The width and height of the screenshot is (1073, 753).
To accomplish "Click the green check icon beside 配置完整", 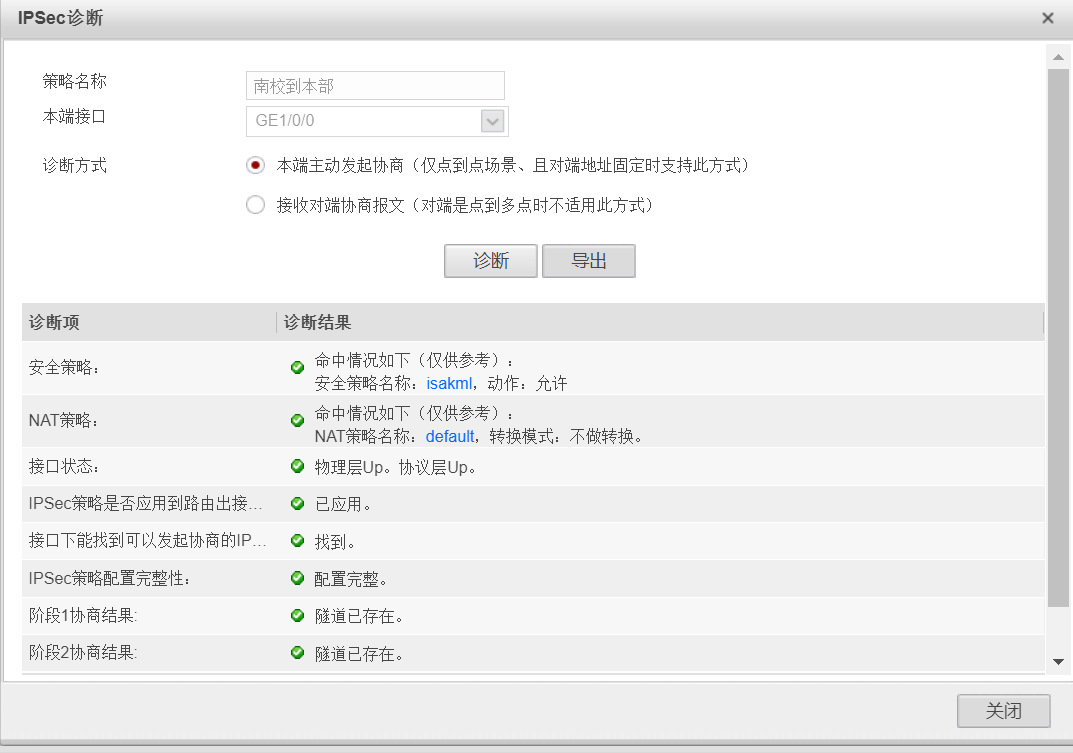I will coord(297,578).
